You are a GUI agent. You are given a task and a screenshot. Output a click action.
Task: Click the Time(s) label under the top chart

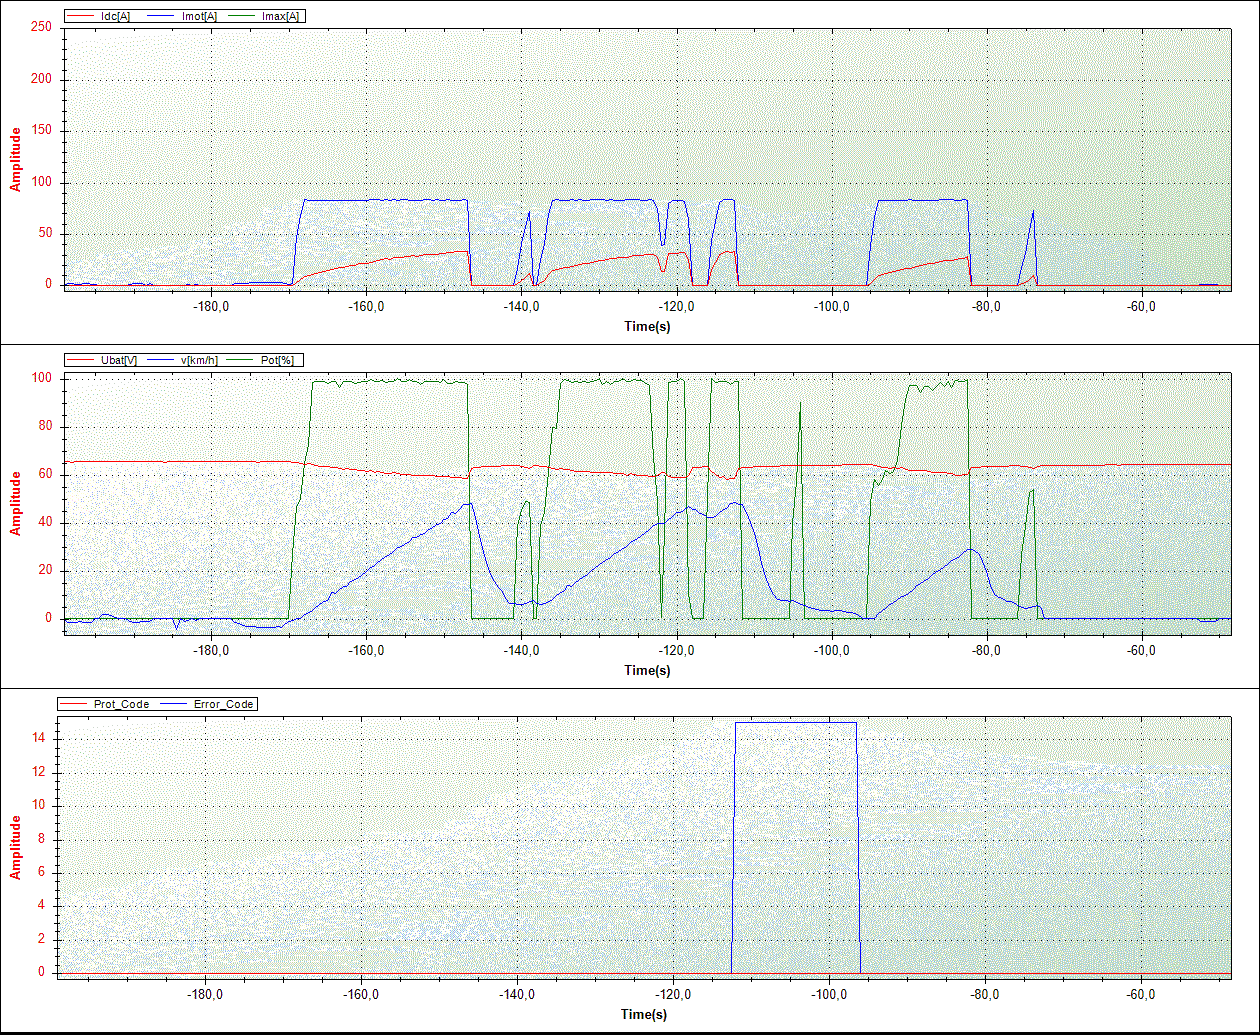click(647, 326)
